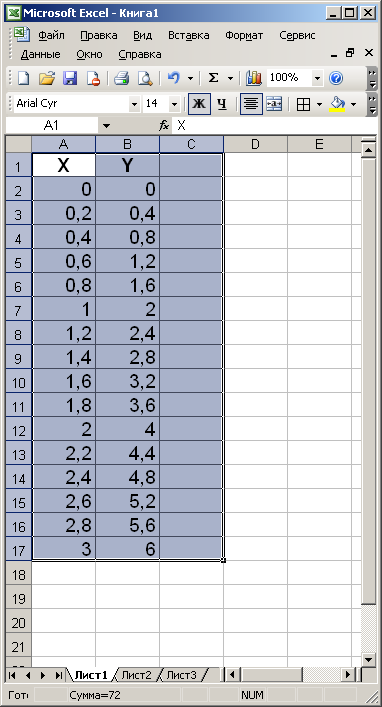The width and height of the screenshot is (382, 707).
Task: Apply fill color with the paint bucket icon
Action: click(337, 104)
